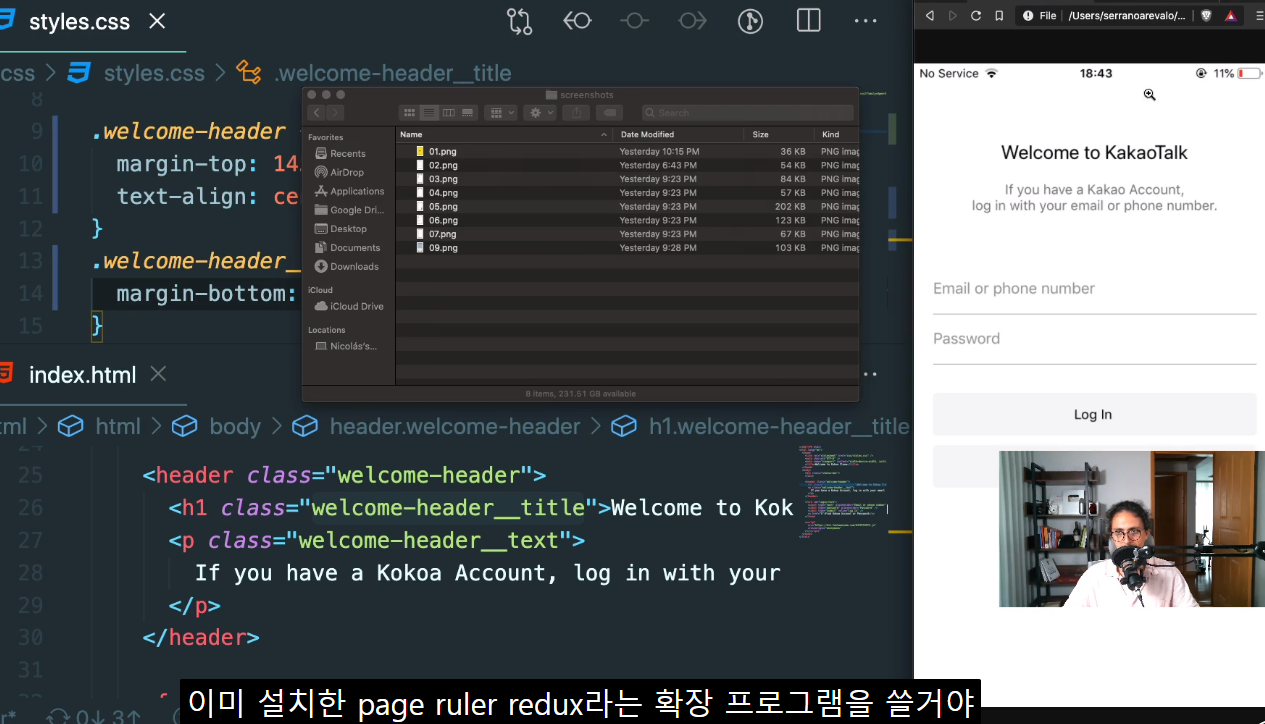The image size is (1265, 724).
Task: Reload the page in the browser
Action: [976, 15]
